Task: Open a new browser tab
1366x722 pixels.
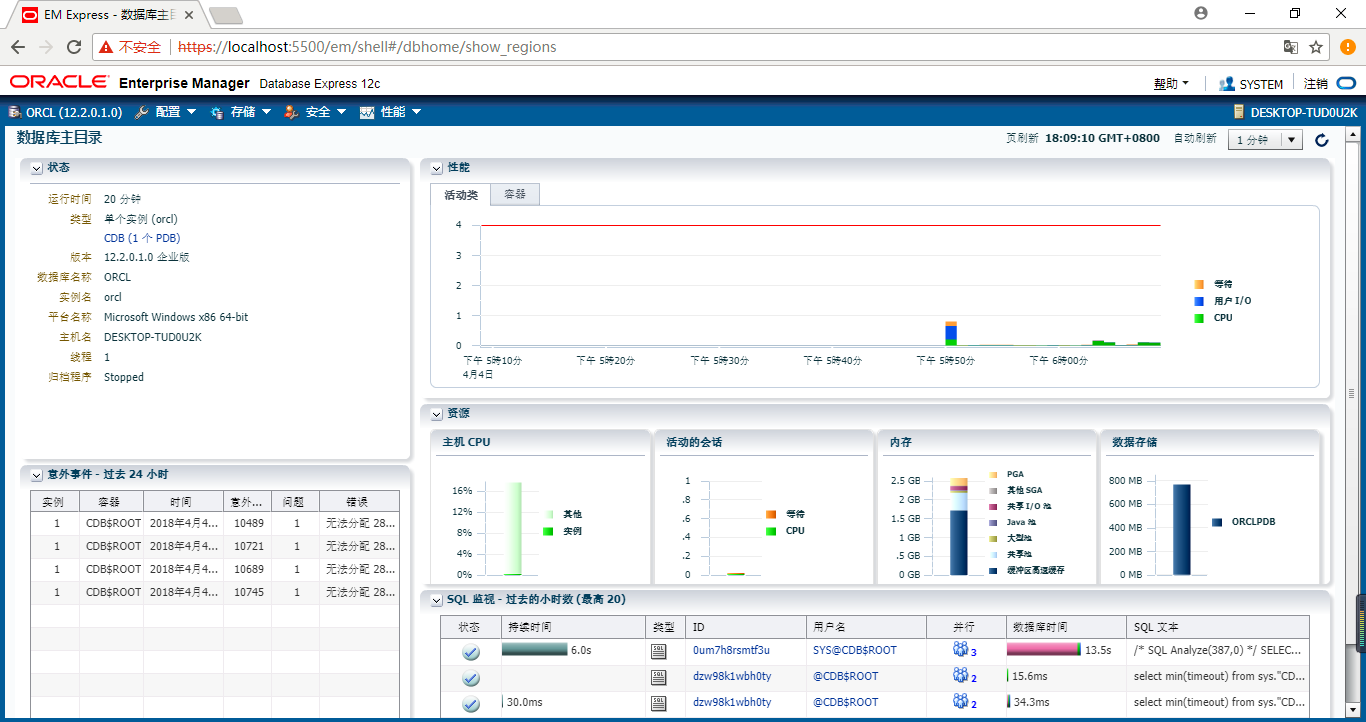Action: (226, 15)
